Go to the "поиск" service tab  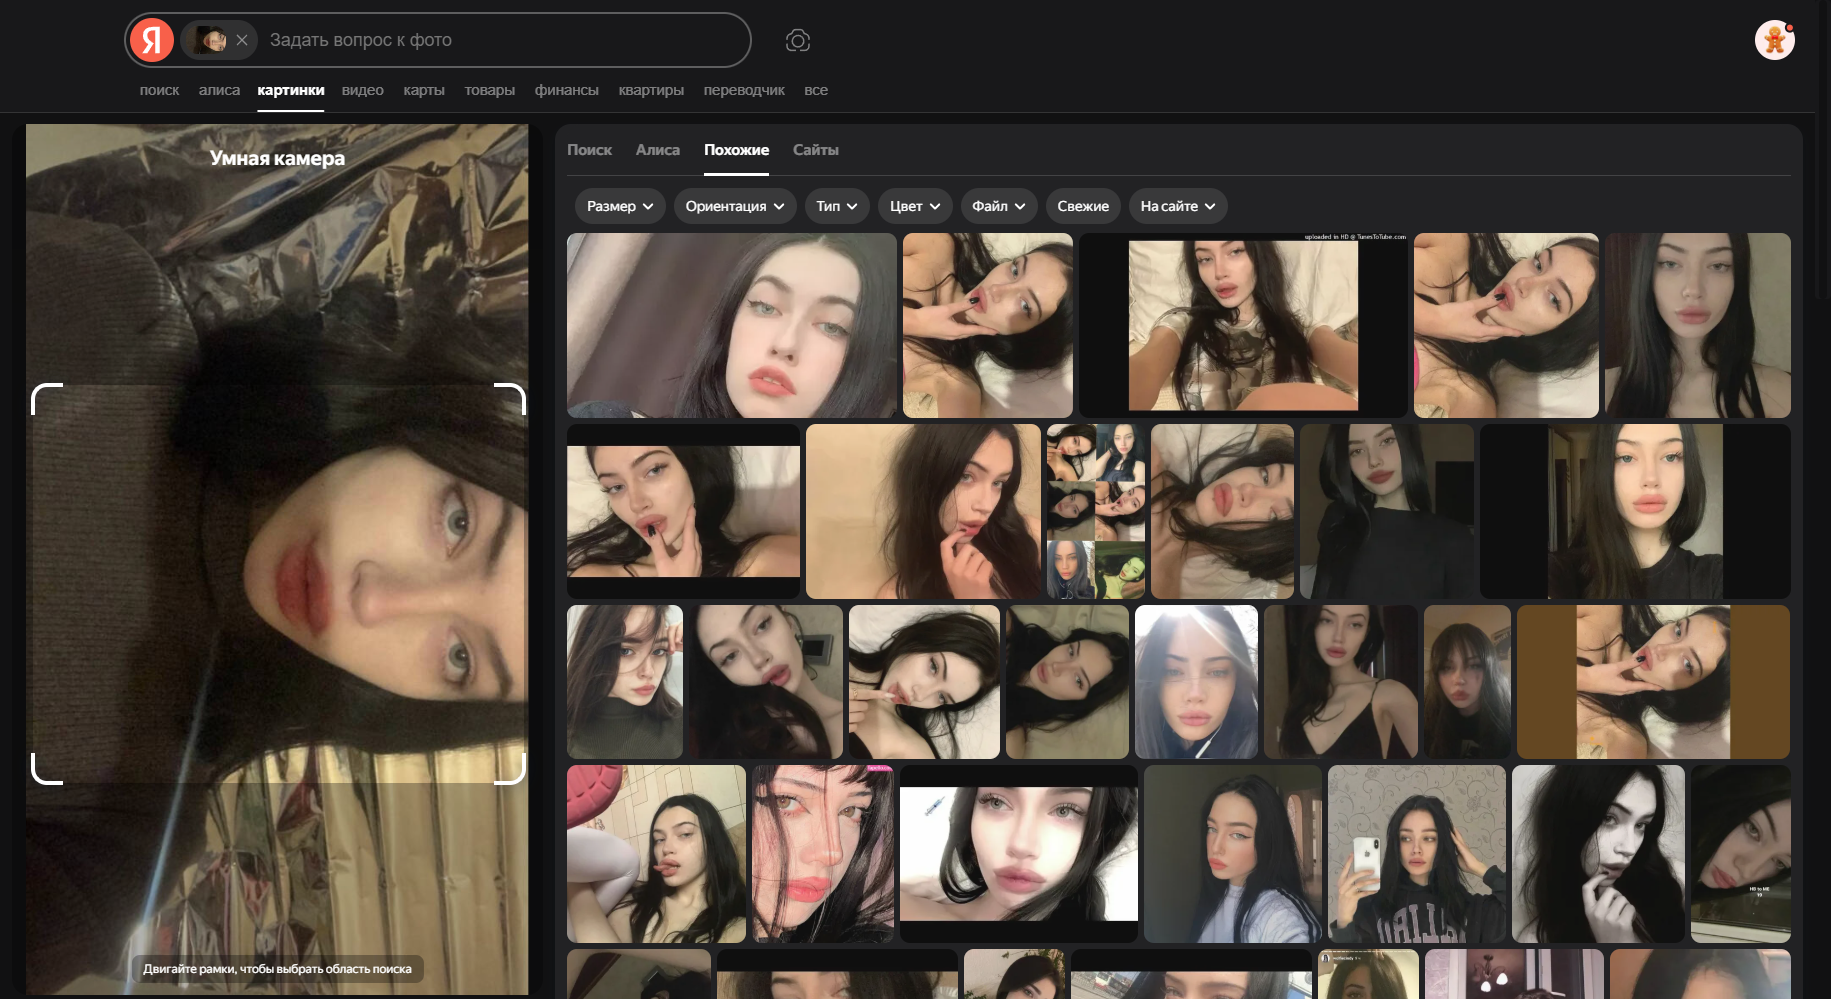(x=159, y=90)
